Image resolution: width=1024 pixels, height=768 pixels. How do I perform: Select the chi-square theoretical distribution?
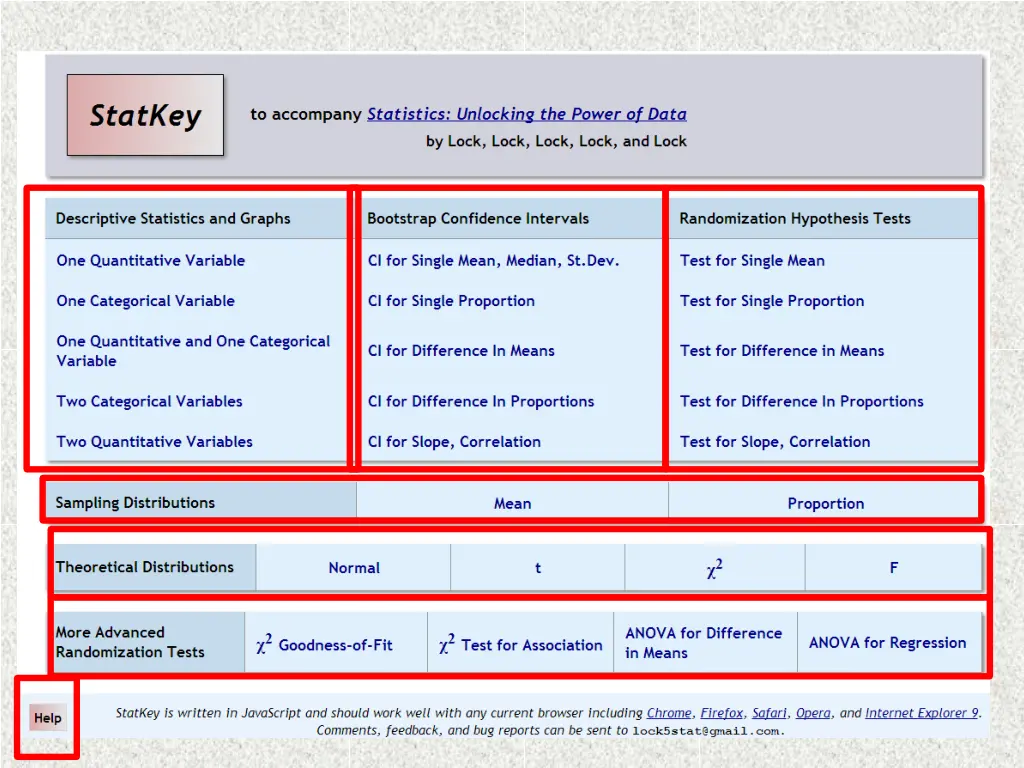[x=714, y=569]
